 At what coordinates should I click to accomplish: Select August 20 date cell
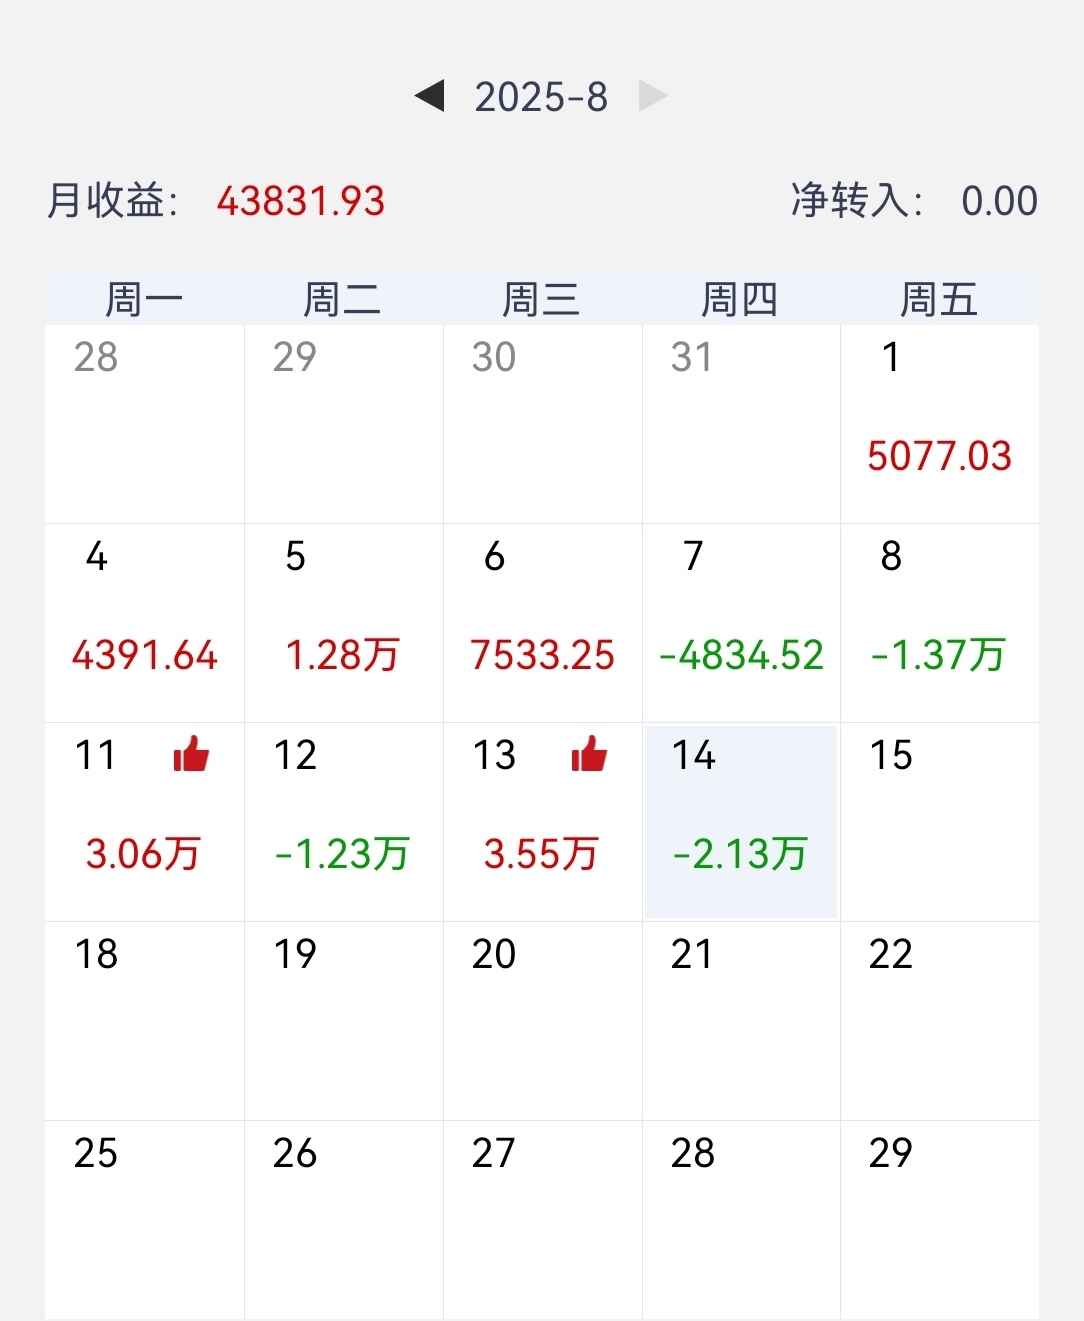(542, 1021)
